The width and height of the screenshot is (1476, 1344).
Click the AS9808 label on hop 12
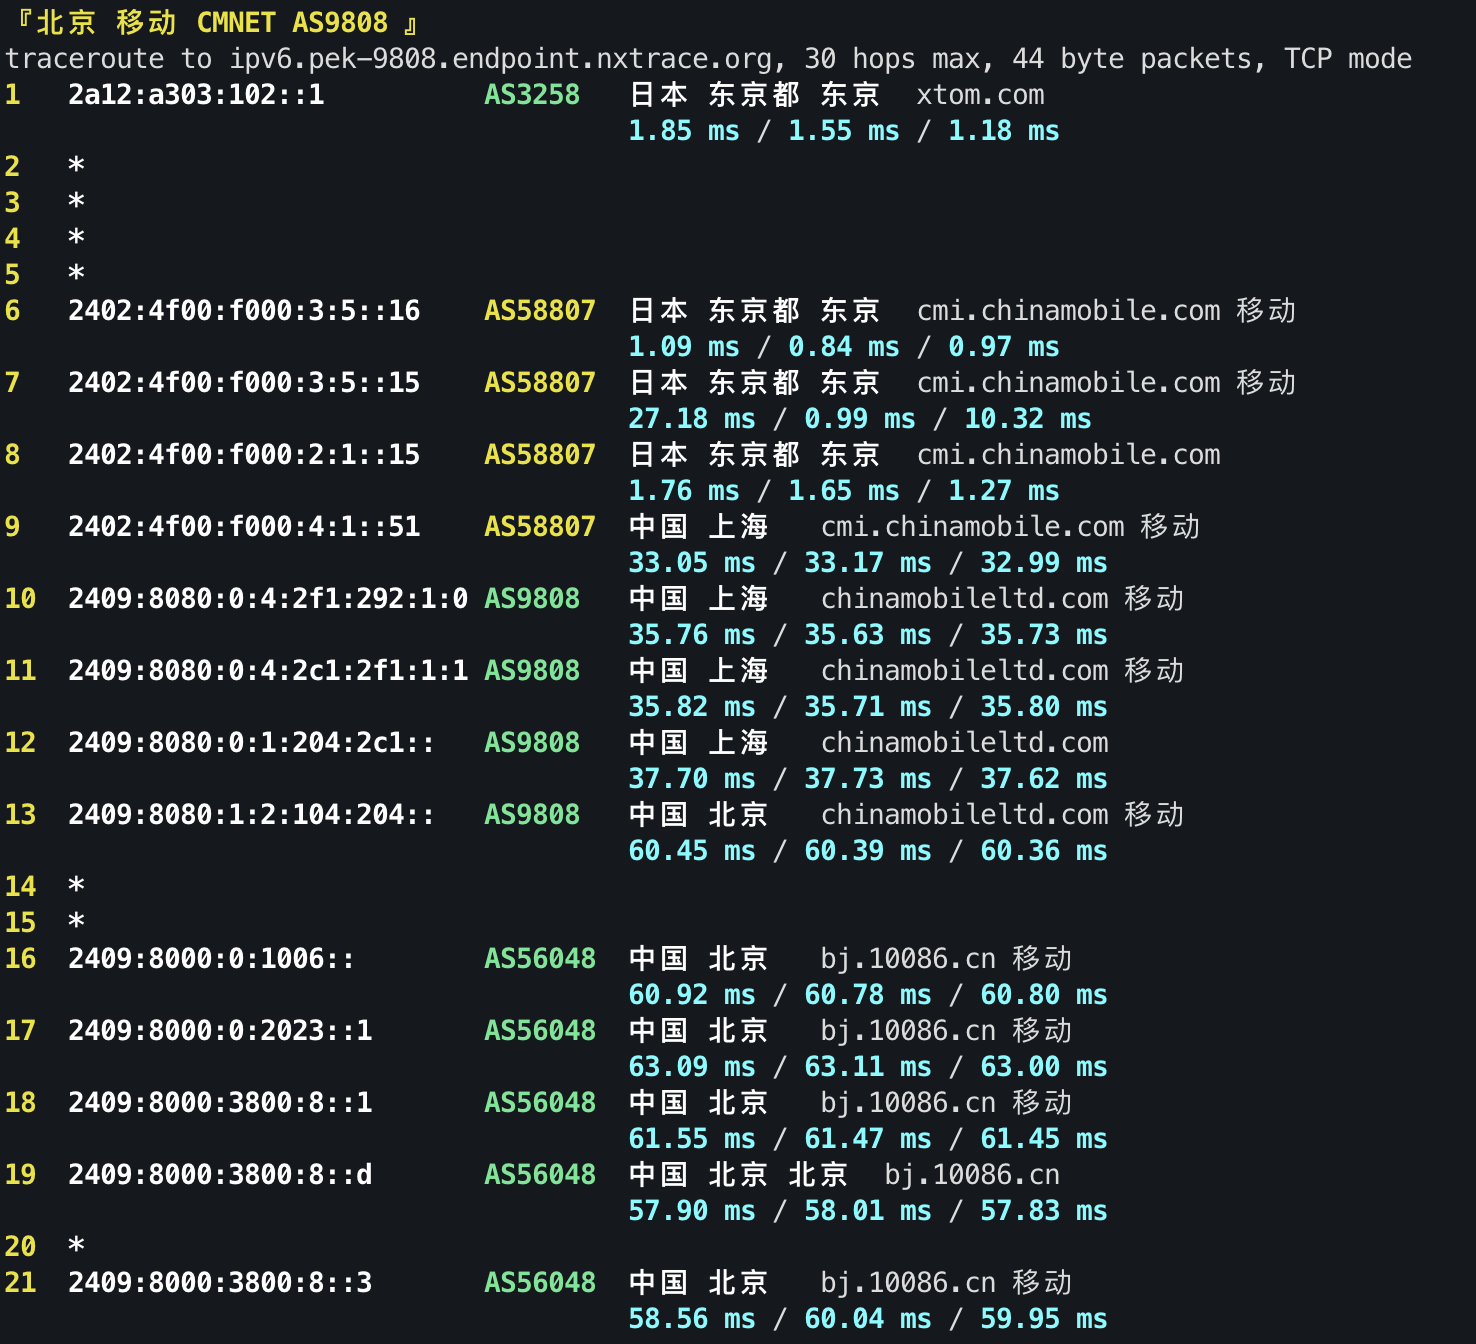532,743
